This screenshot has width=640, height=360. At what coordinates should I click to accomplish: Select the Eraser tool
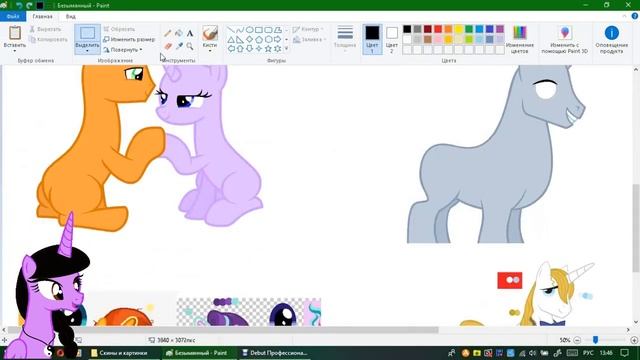[168, 46]
